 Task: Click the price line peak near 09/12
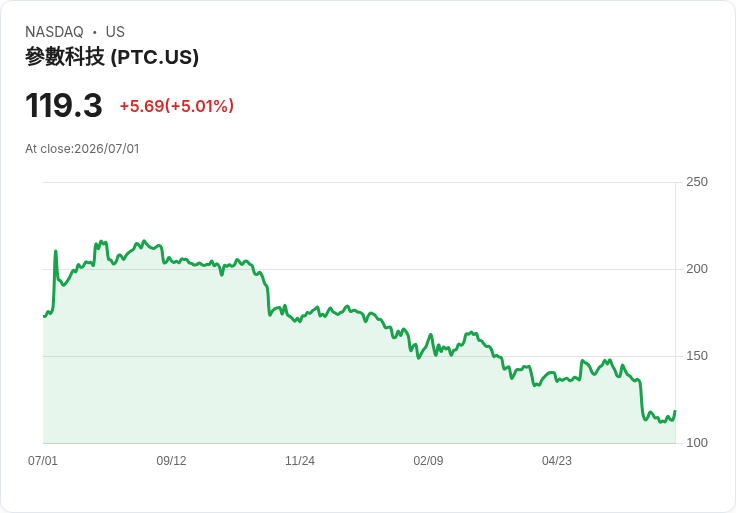coord(144,241)
